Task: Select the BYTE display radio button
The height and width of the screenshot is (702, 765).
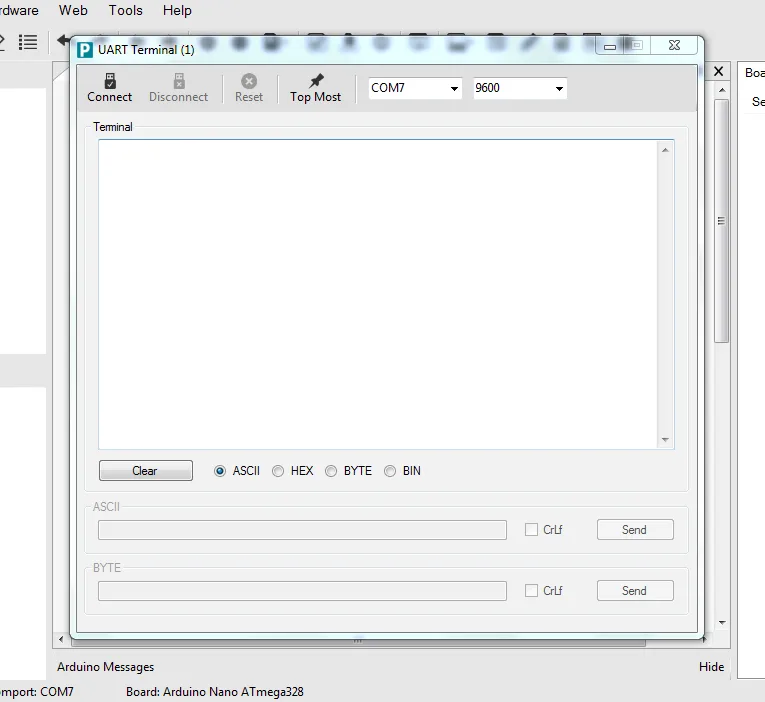Action: [331, 471]
